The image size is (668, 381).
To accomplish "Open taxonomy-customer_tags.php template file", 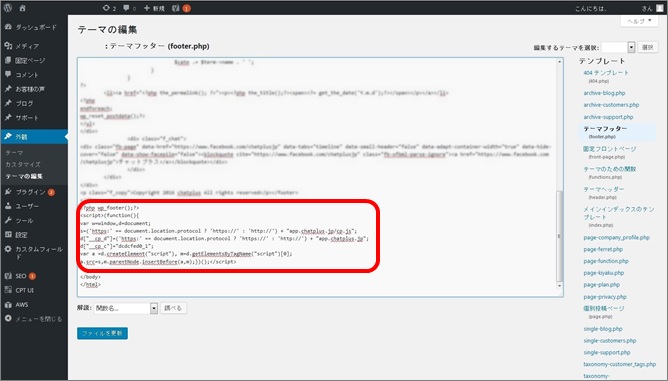I will pyautogui.click(x=619, y=364).
